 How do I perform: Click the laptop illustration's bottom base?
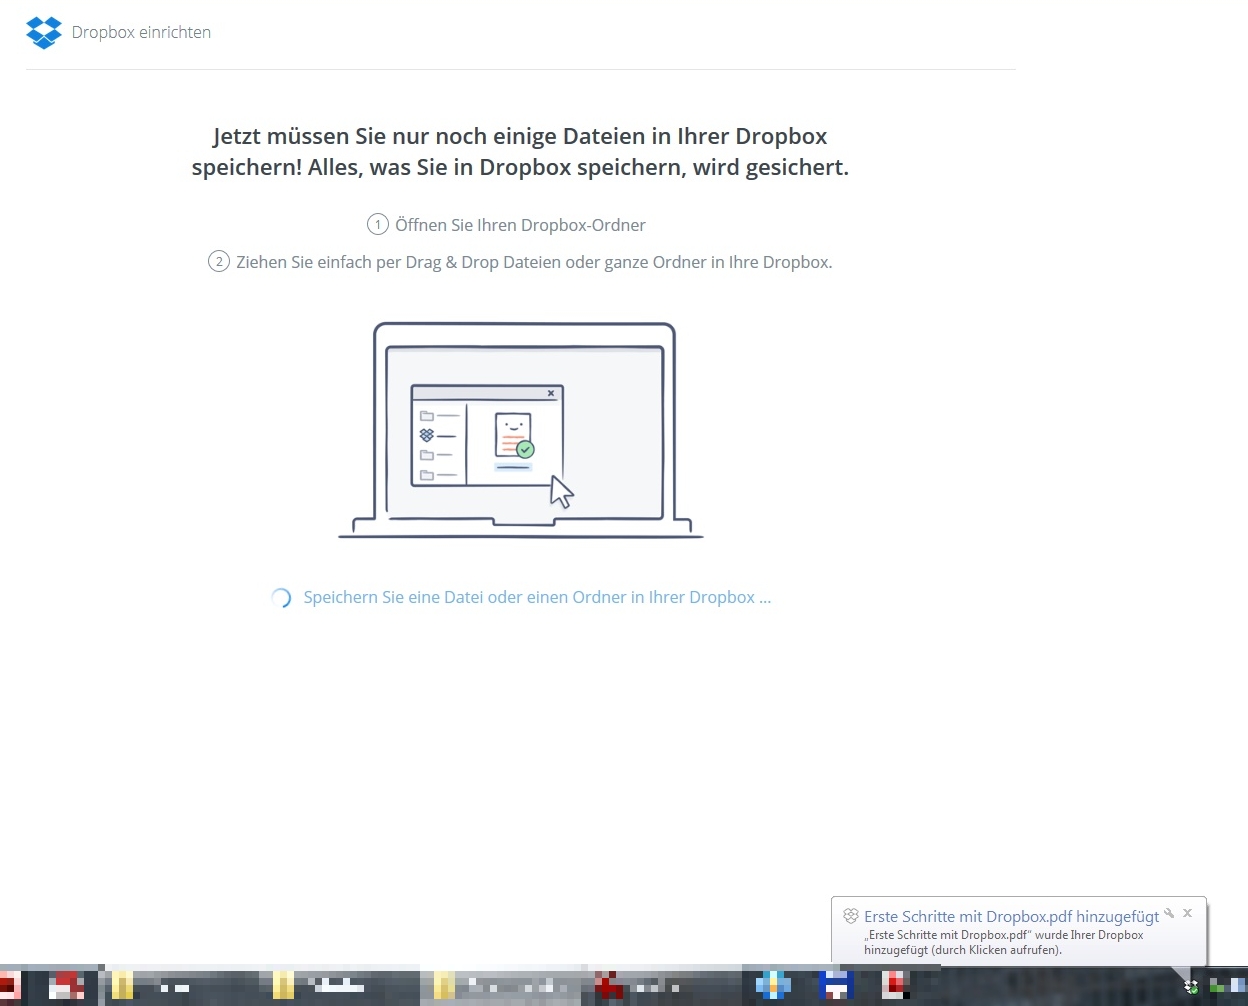[520, 530]
